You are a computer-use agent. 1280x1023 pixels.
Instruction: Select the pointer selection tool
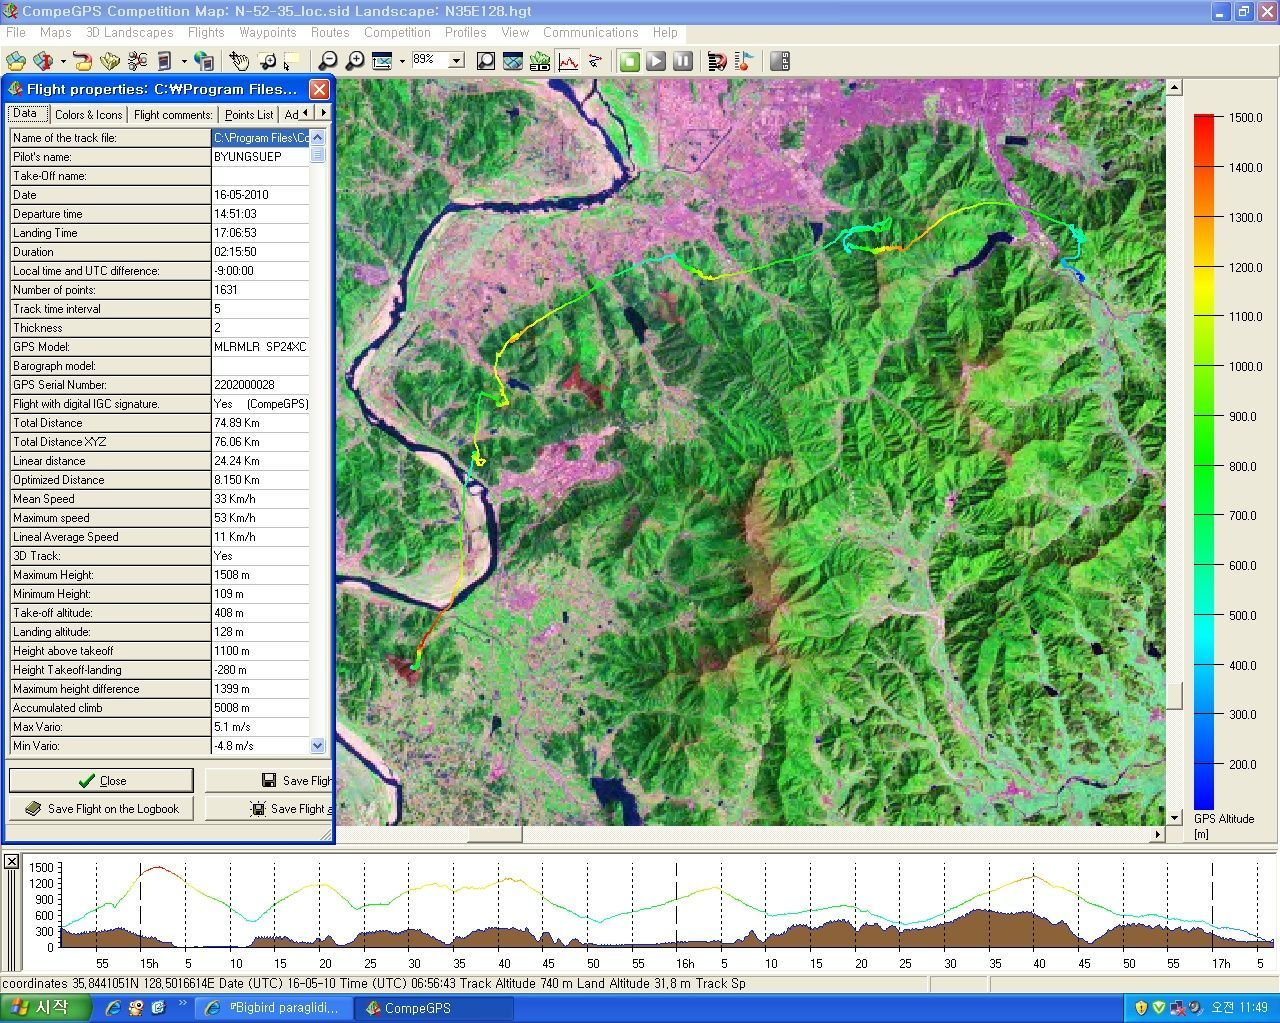click(x=291, y=61)
